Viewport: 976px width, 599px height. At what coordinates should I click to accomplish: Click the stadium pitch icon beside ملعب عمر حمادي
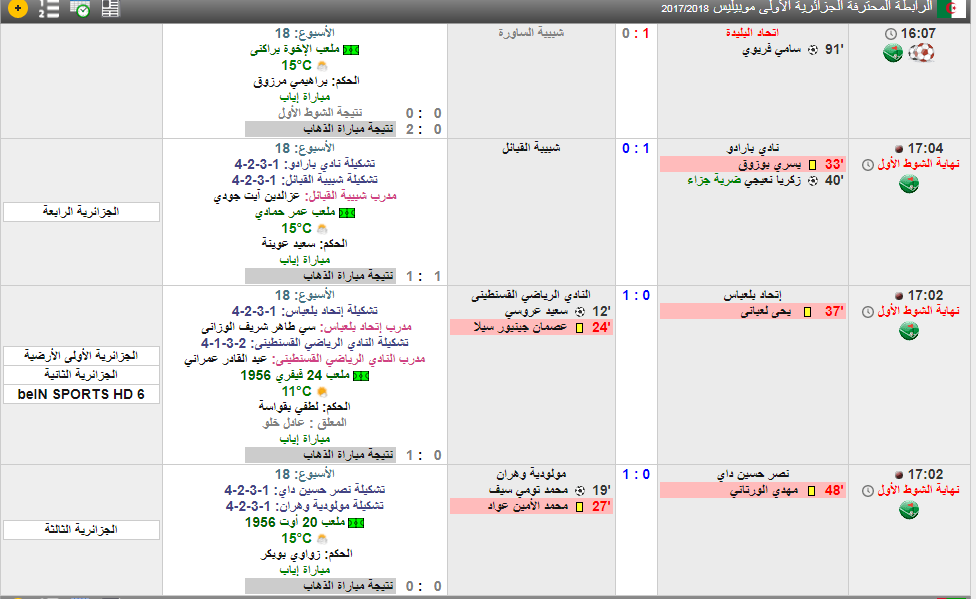(x=347, y=213)
